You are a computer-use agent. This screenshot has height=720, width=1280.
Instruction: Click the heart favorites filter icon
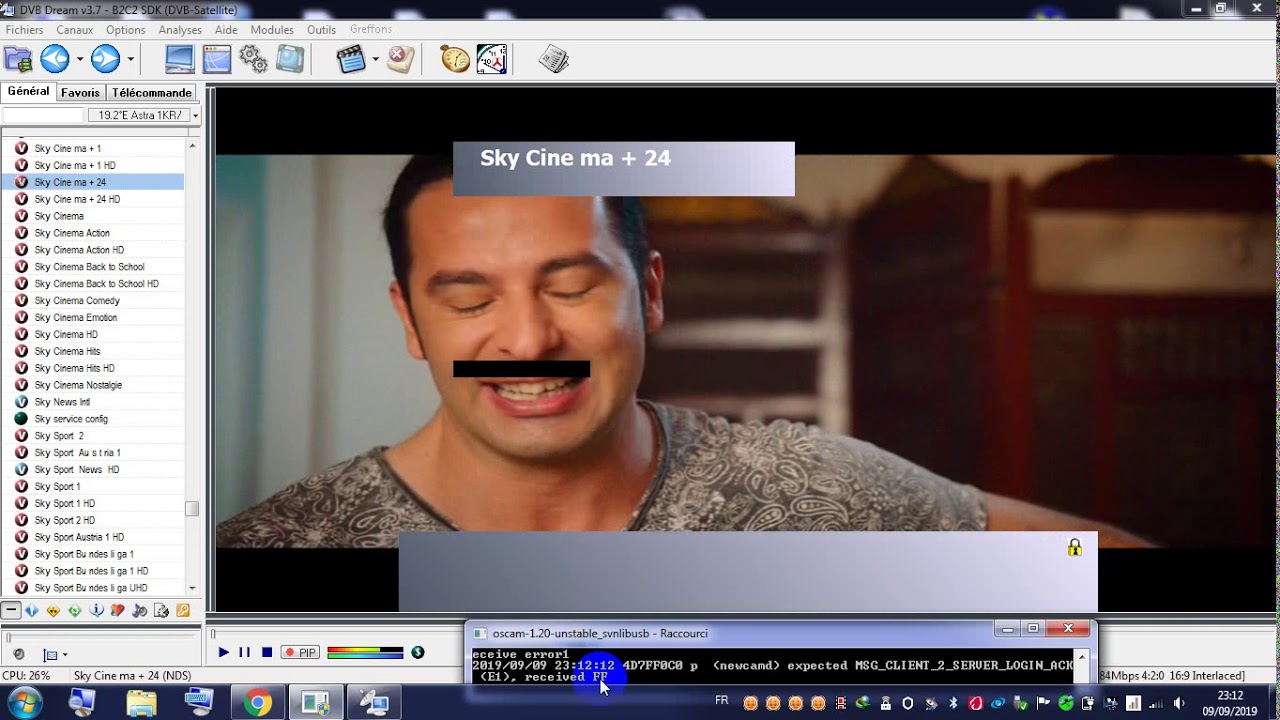tap(118, 610)
